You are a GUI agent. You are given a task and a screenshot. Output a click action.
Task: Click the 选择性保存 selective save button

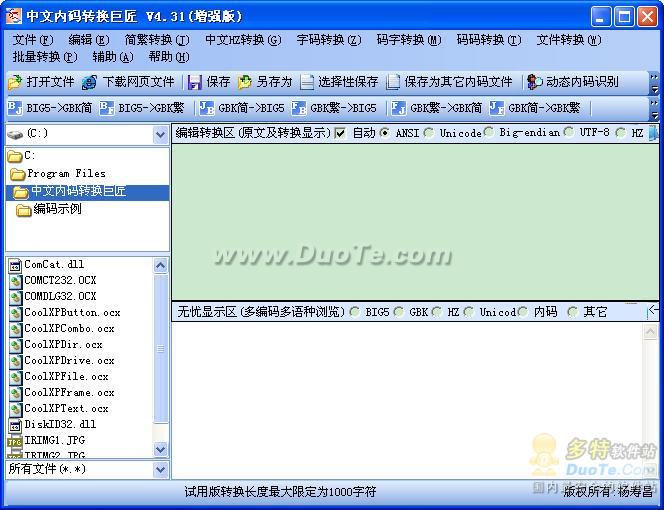coord(340,82)
